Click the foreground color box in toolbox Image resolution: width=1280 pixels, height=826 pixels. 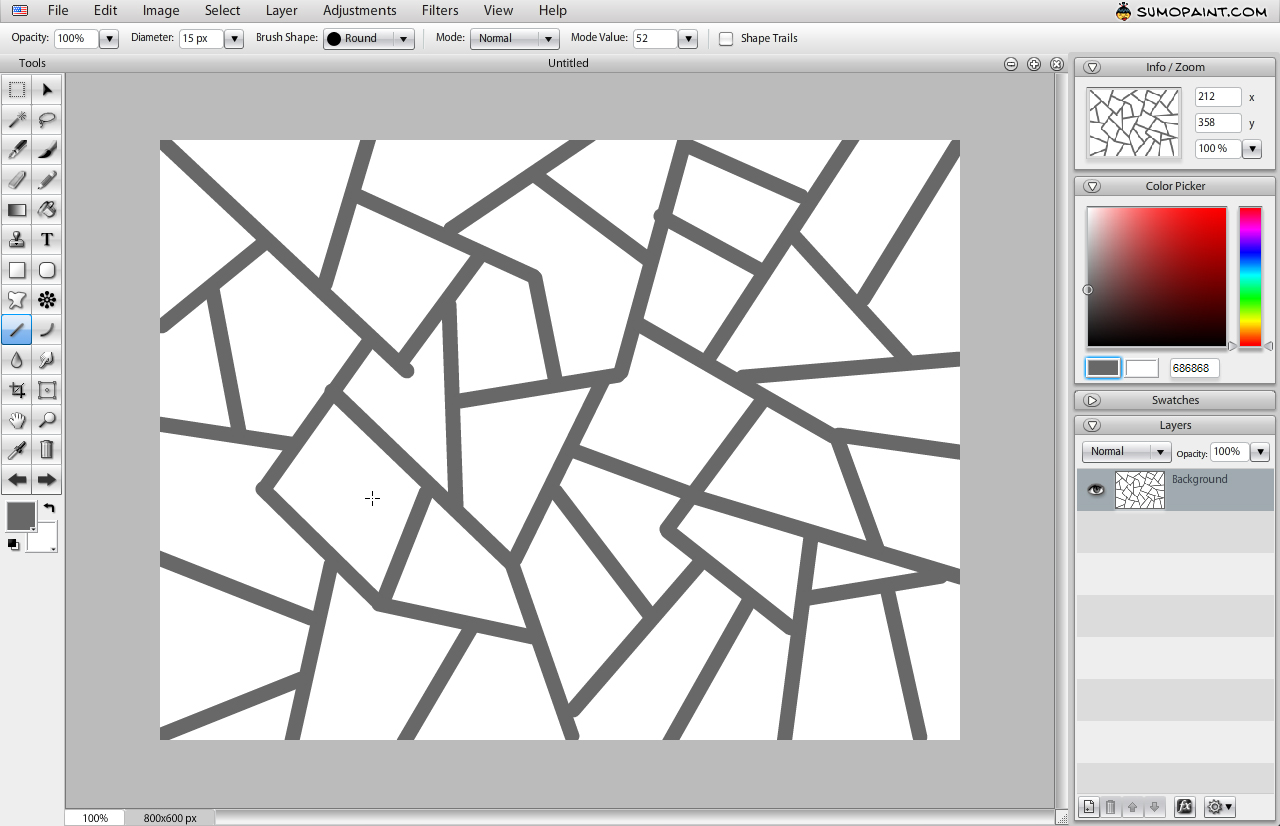pos(21,516)
